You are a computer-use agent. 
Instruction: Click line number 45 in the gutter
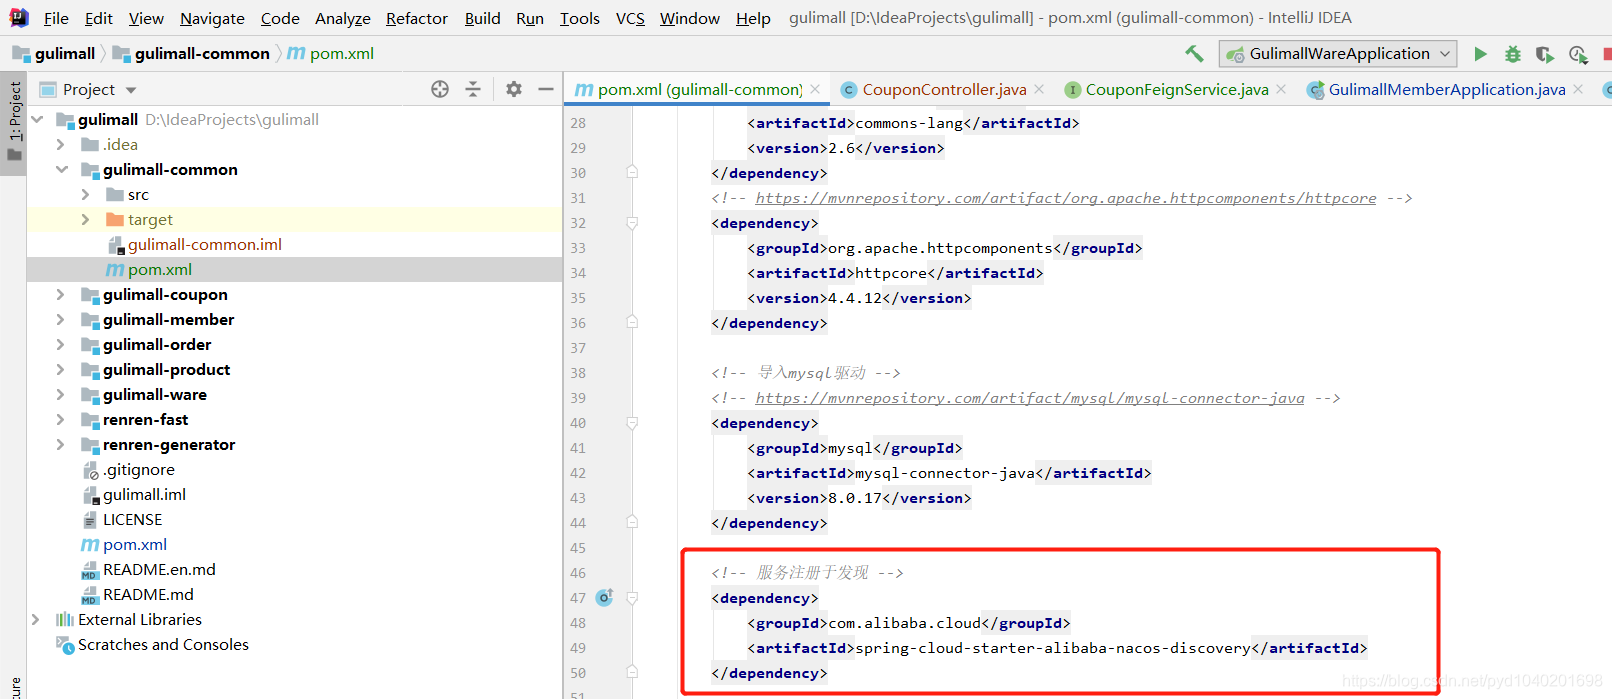point(578,548)
